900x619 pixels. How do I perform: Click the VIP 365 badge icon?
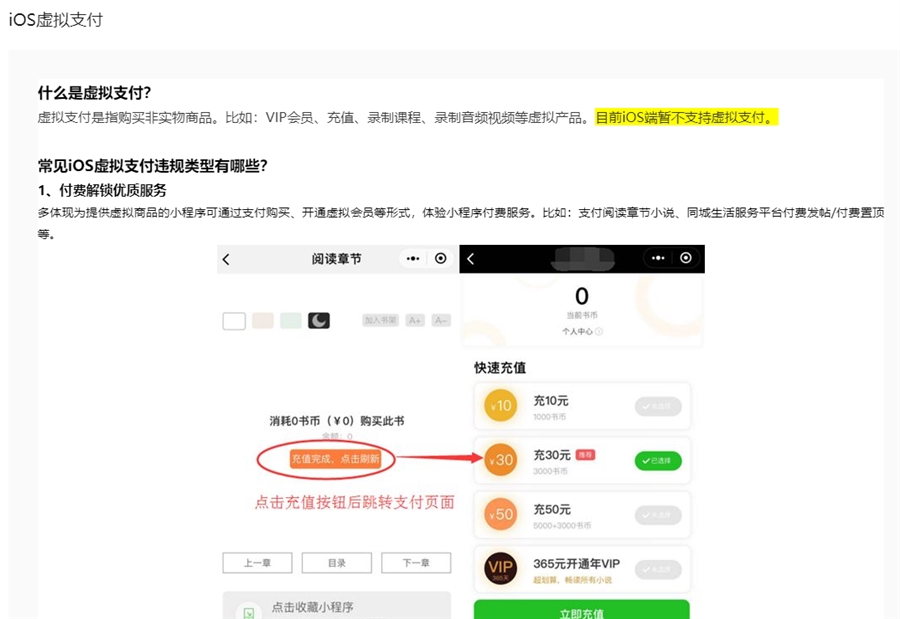[500, 569]
